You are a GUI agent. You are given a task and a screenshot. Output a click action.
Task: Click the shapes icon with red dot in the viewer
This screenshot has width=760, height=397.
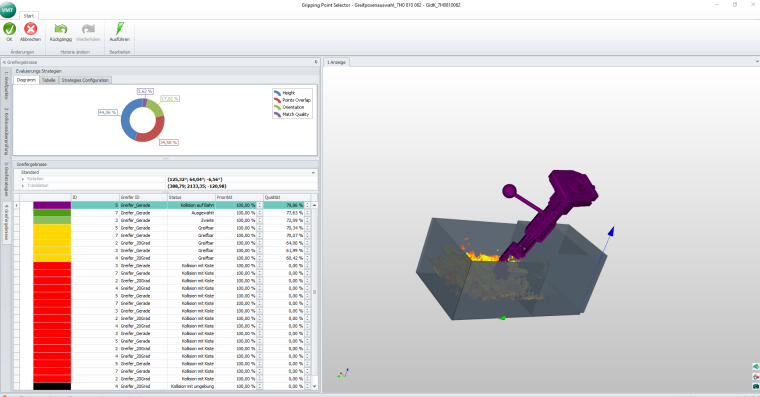tap(756, 377)
